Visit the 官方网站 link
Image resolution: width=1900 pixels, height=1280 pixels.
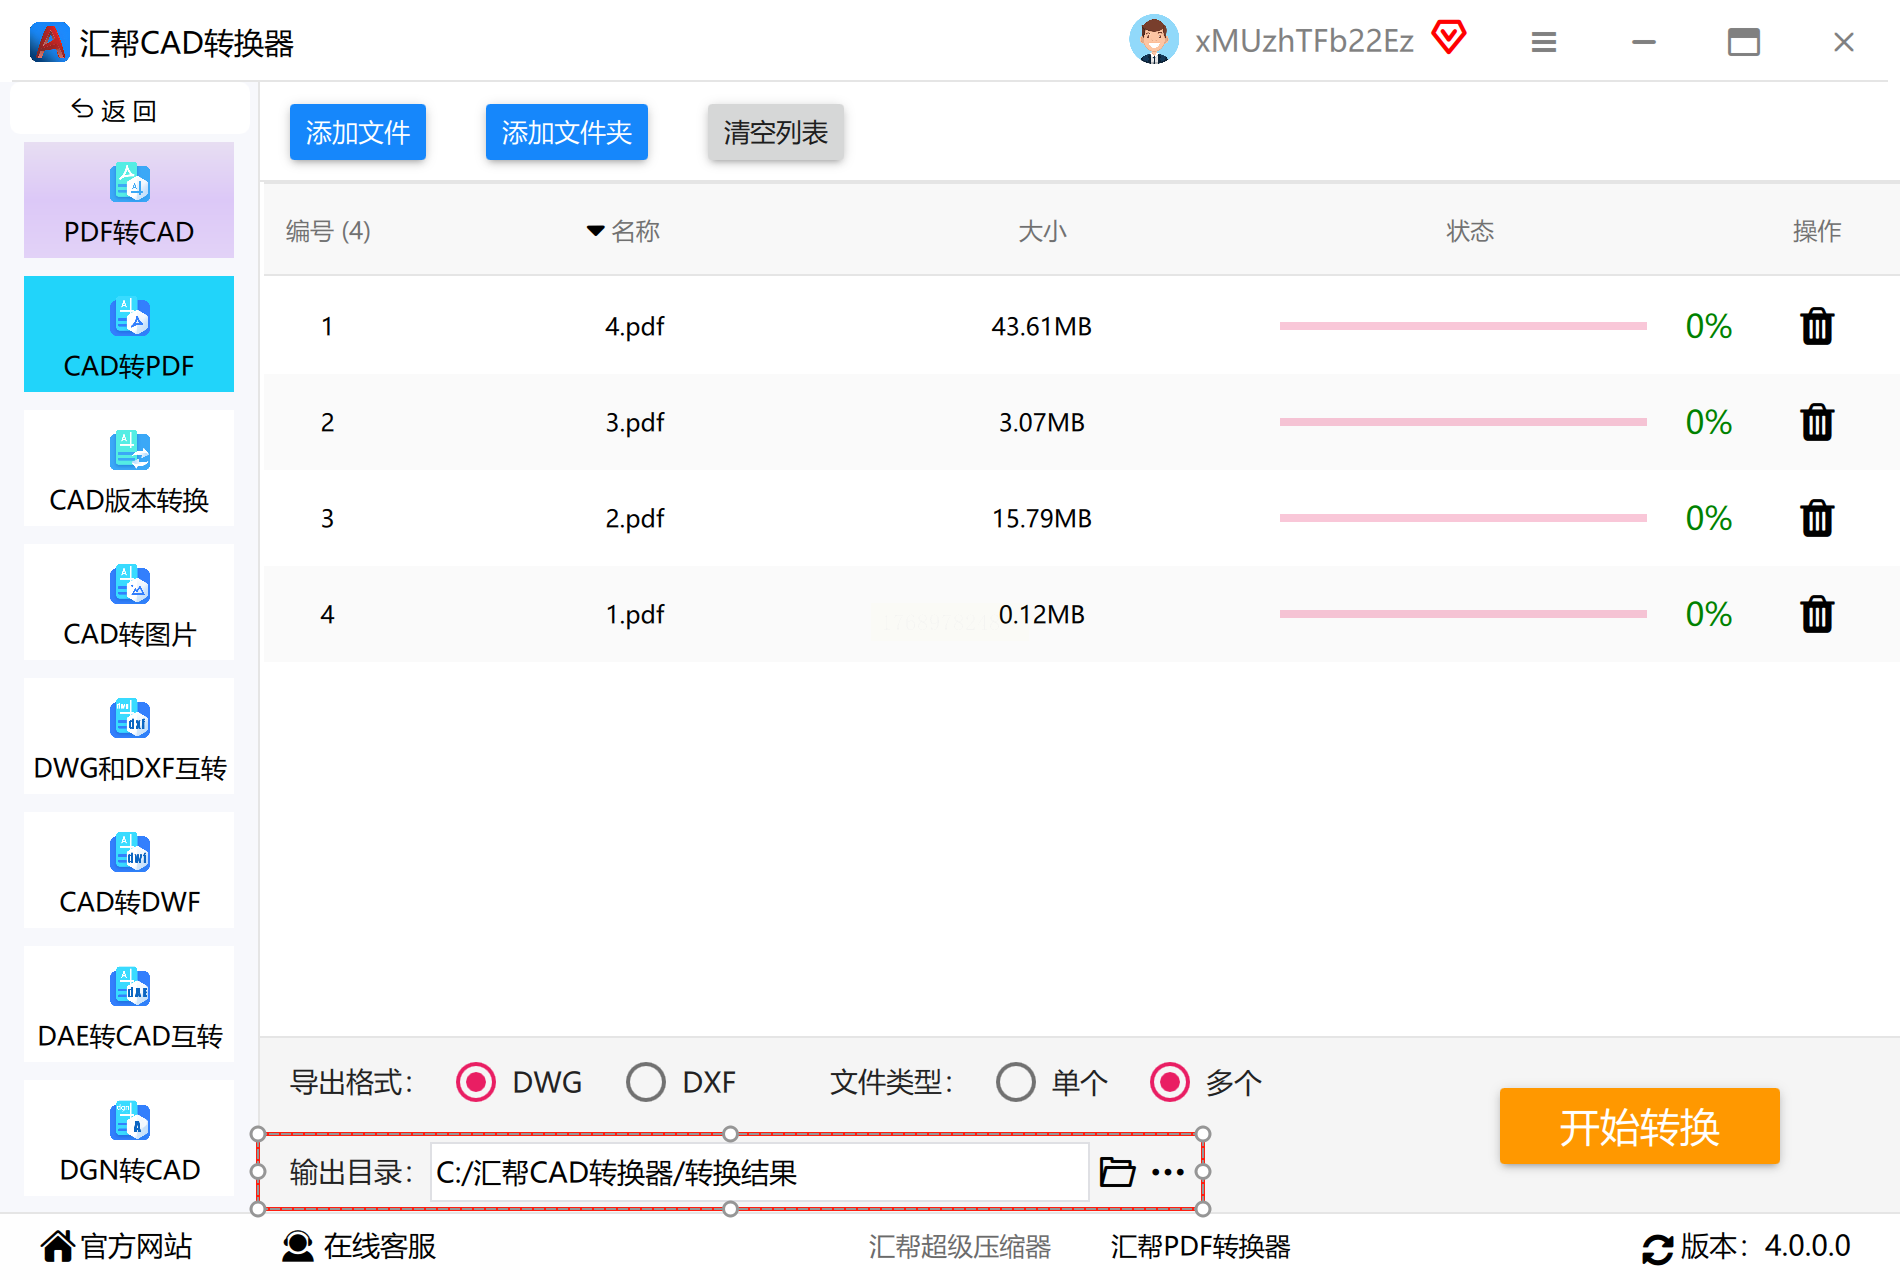[x=117, y=1246]
